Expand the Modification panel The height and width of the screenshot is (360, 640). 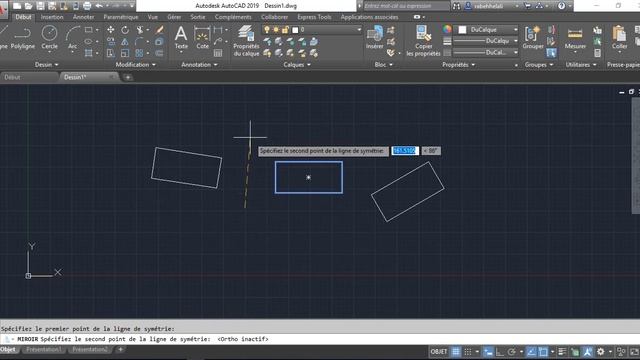(136, 64)
